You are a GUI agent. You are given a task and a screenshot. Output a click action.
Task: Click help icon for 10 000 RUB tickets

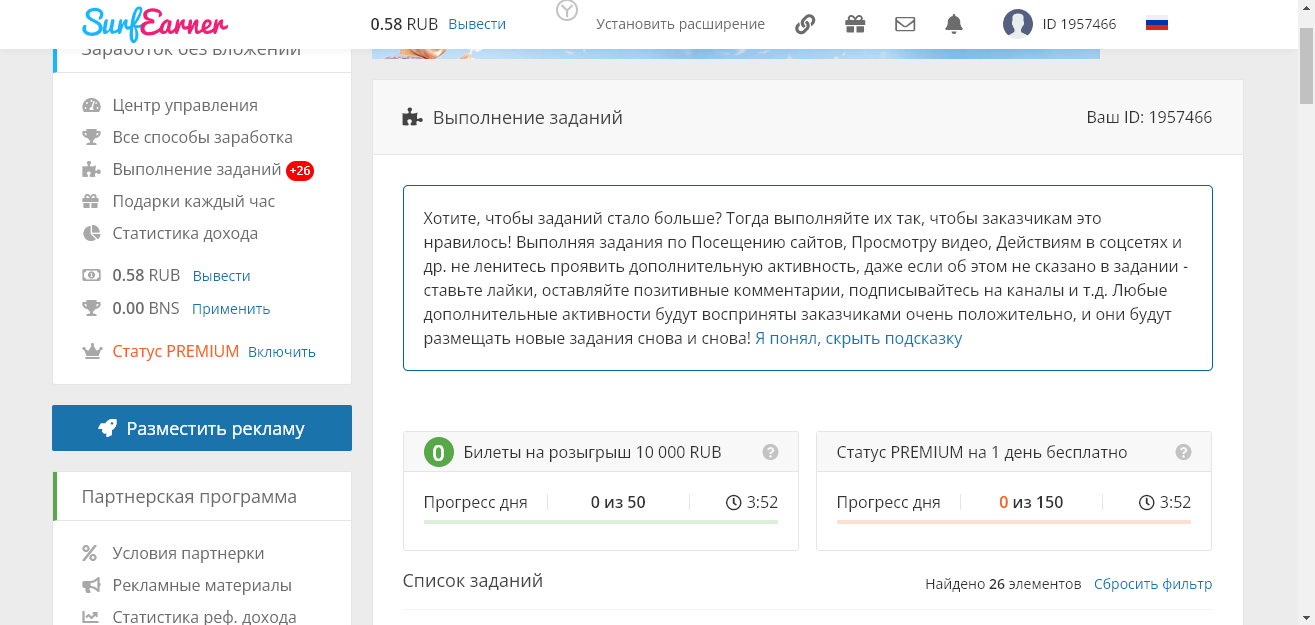click(770, 452)
